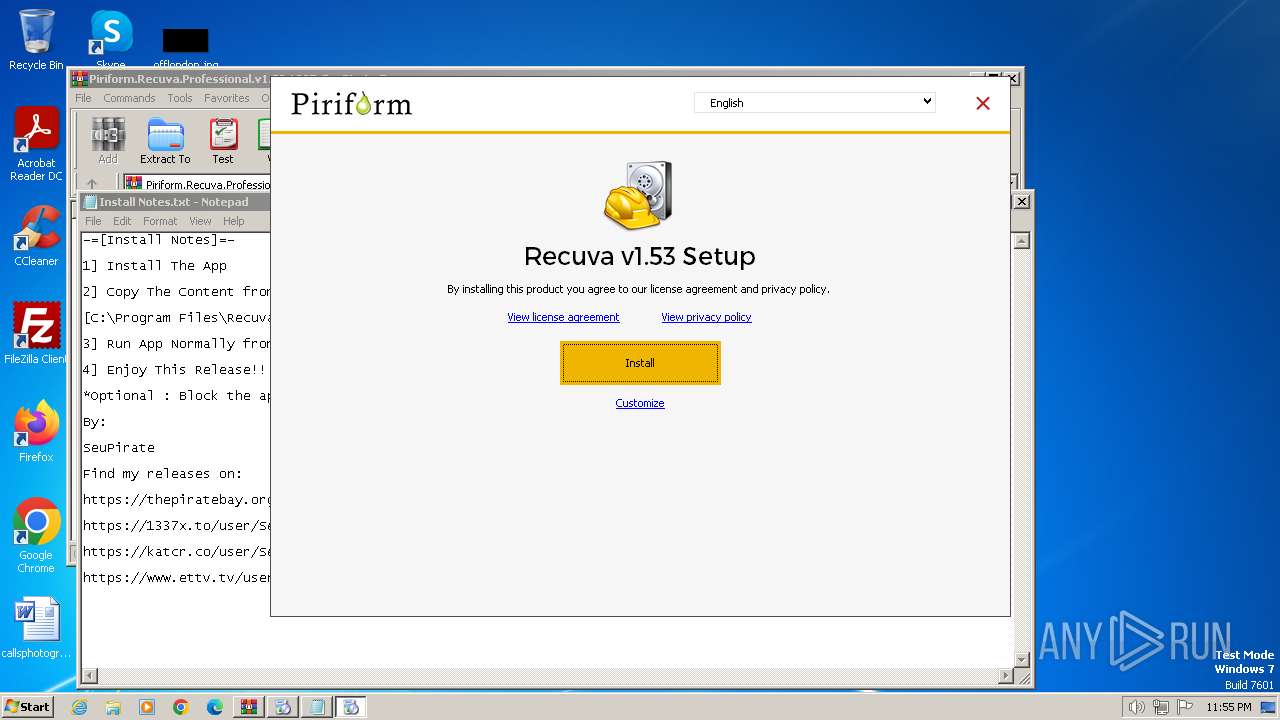Launch Internet Explorer from taskbar
The width and height of the screenshot is (1280, 720).
pos(79,707)
